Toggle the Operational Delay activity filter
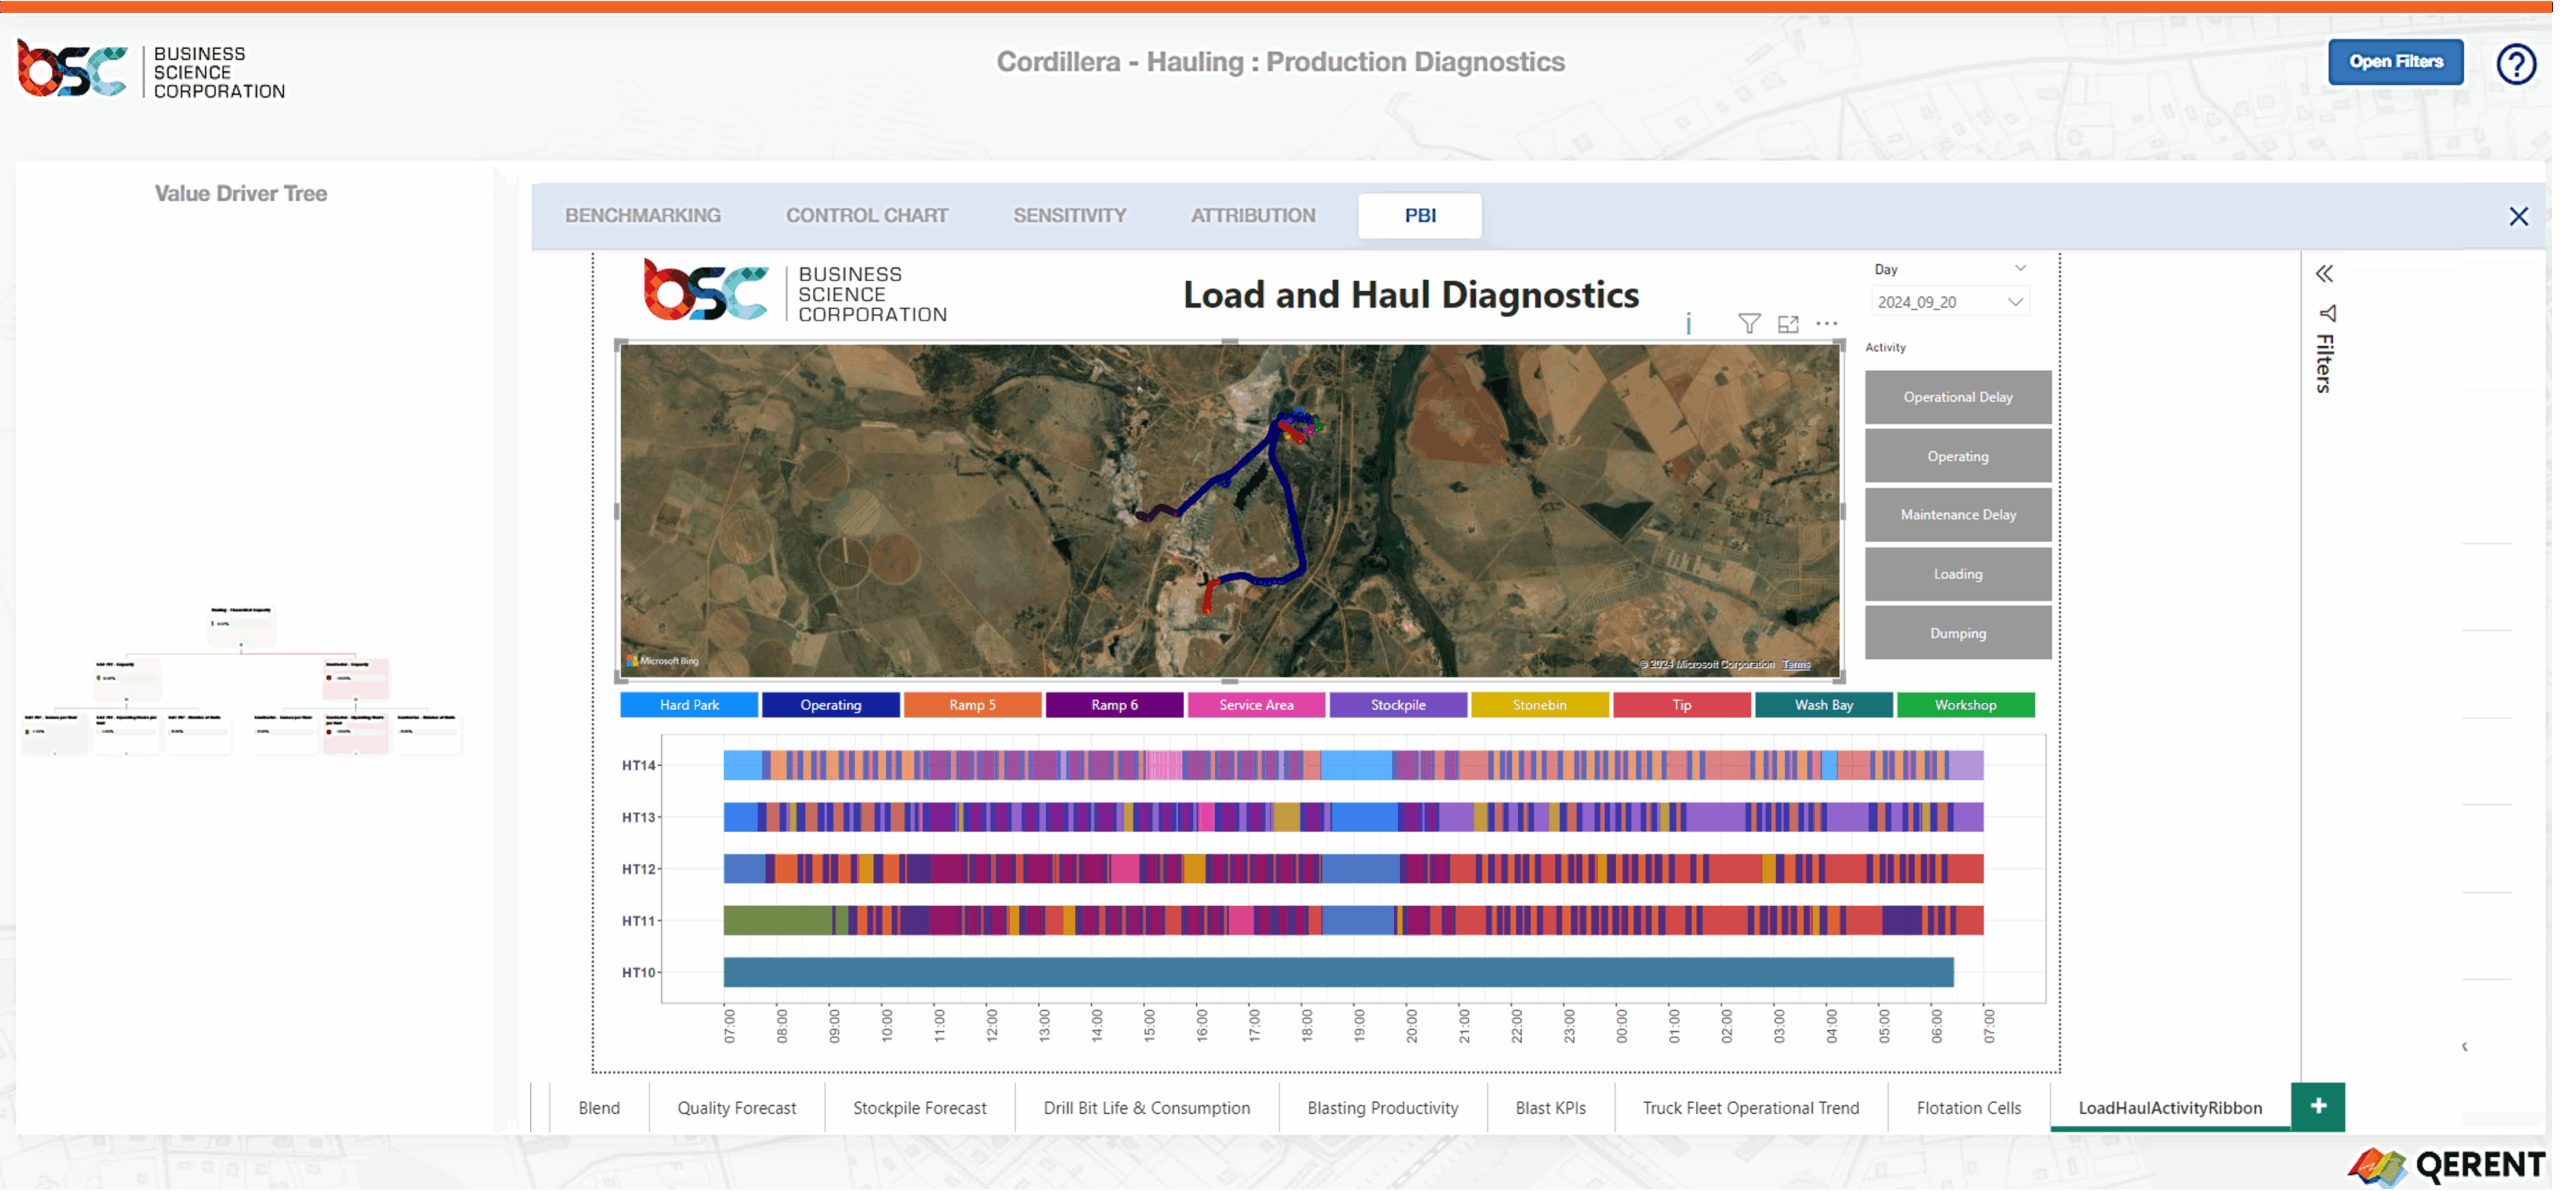 click(1957, 397)
